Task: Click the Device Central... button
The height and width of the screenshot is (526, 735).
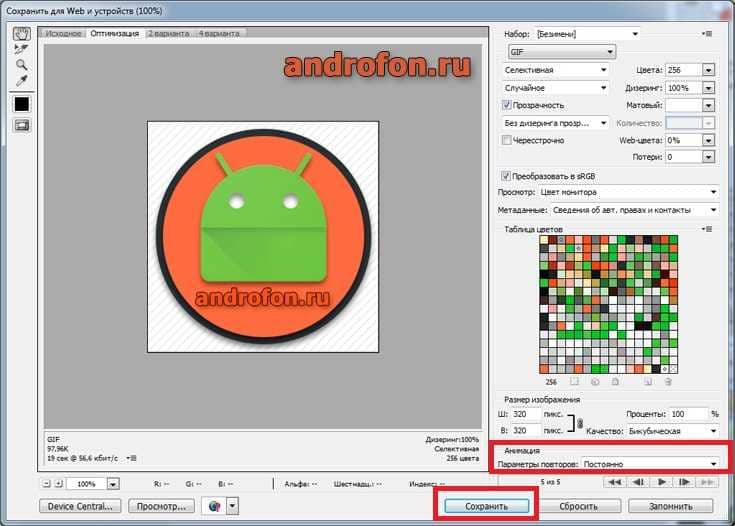Action: [x=80, y=506]
